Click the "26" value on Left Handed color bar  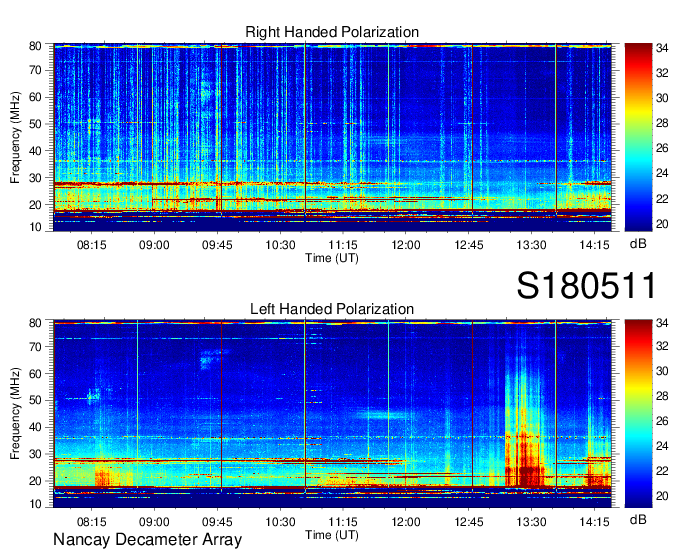[x=662, y=421]
